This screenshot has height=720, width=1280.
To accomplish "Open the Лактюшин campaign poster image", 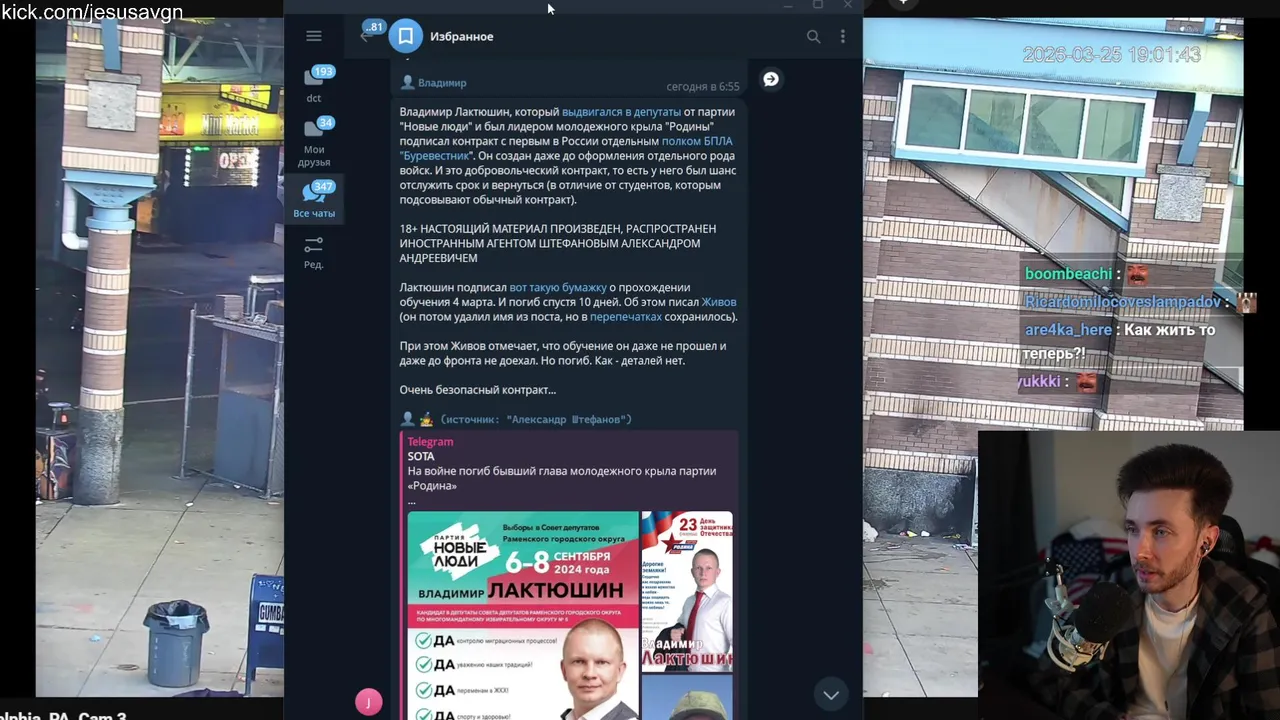I will [523, 615].
